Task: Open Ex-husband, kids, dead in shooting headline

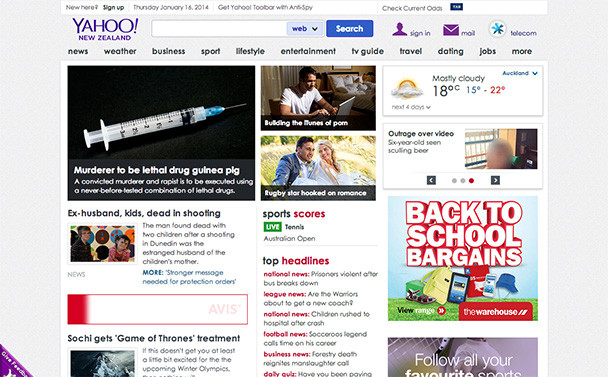Action: pos(144,213)
